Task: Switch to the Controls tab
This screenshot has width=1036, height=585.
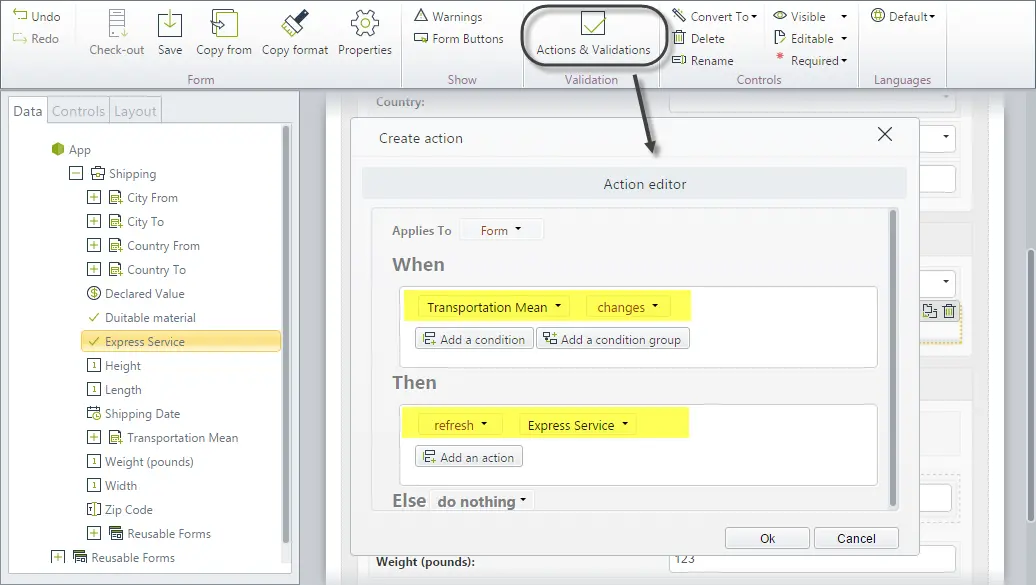Action: (x=78, y=111)
